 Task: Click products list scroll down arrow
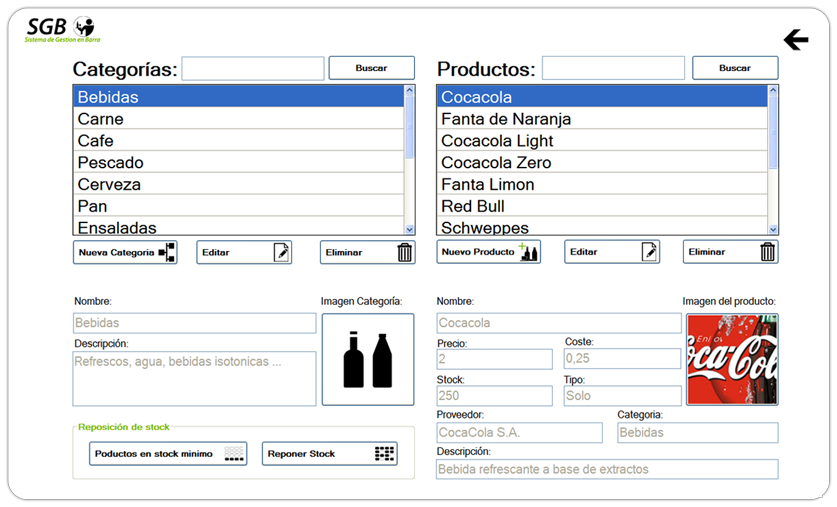tap(773, 229)
